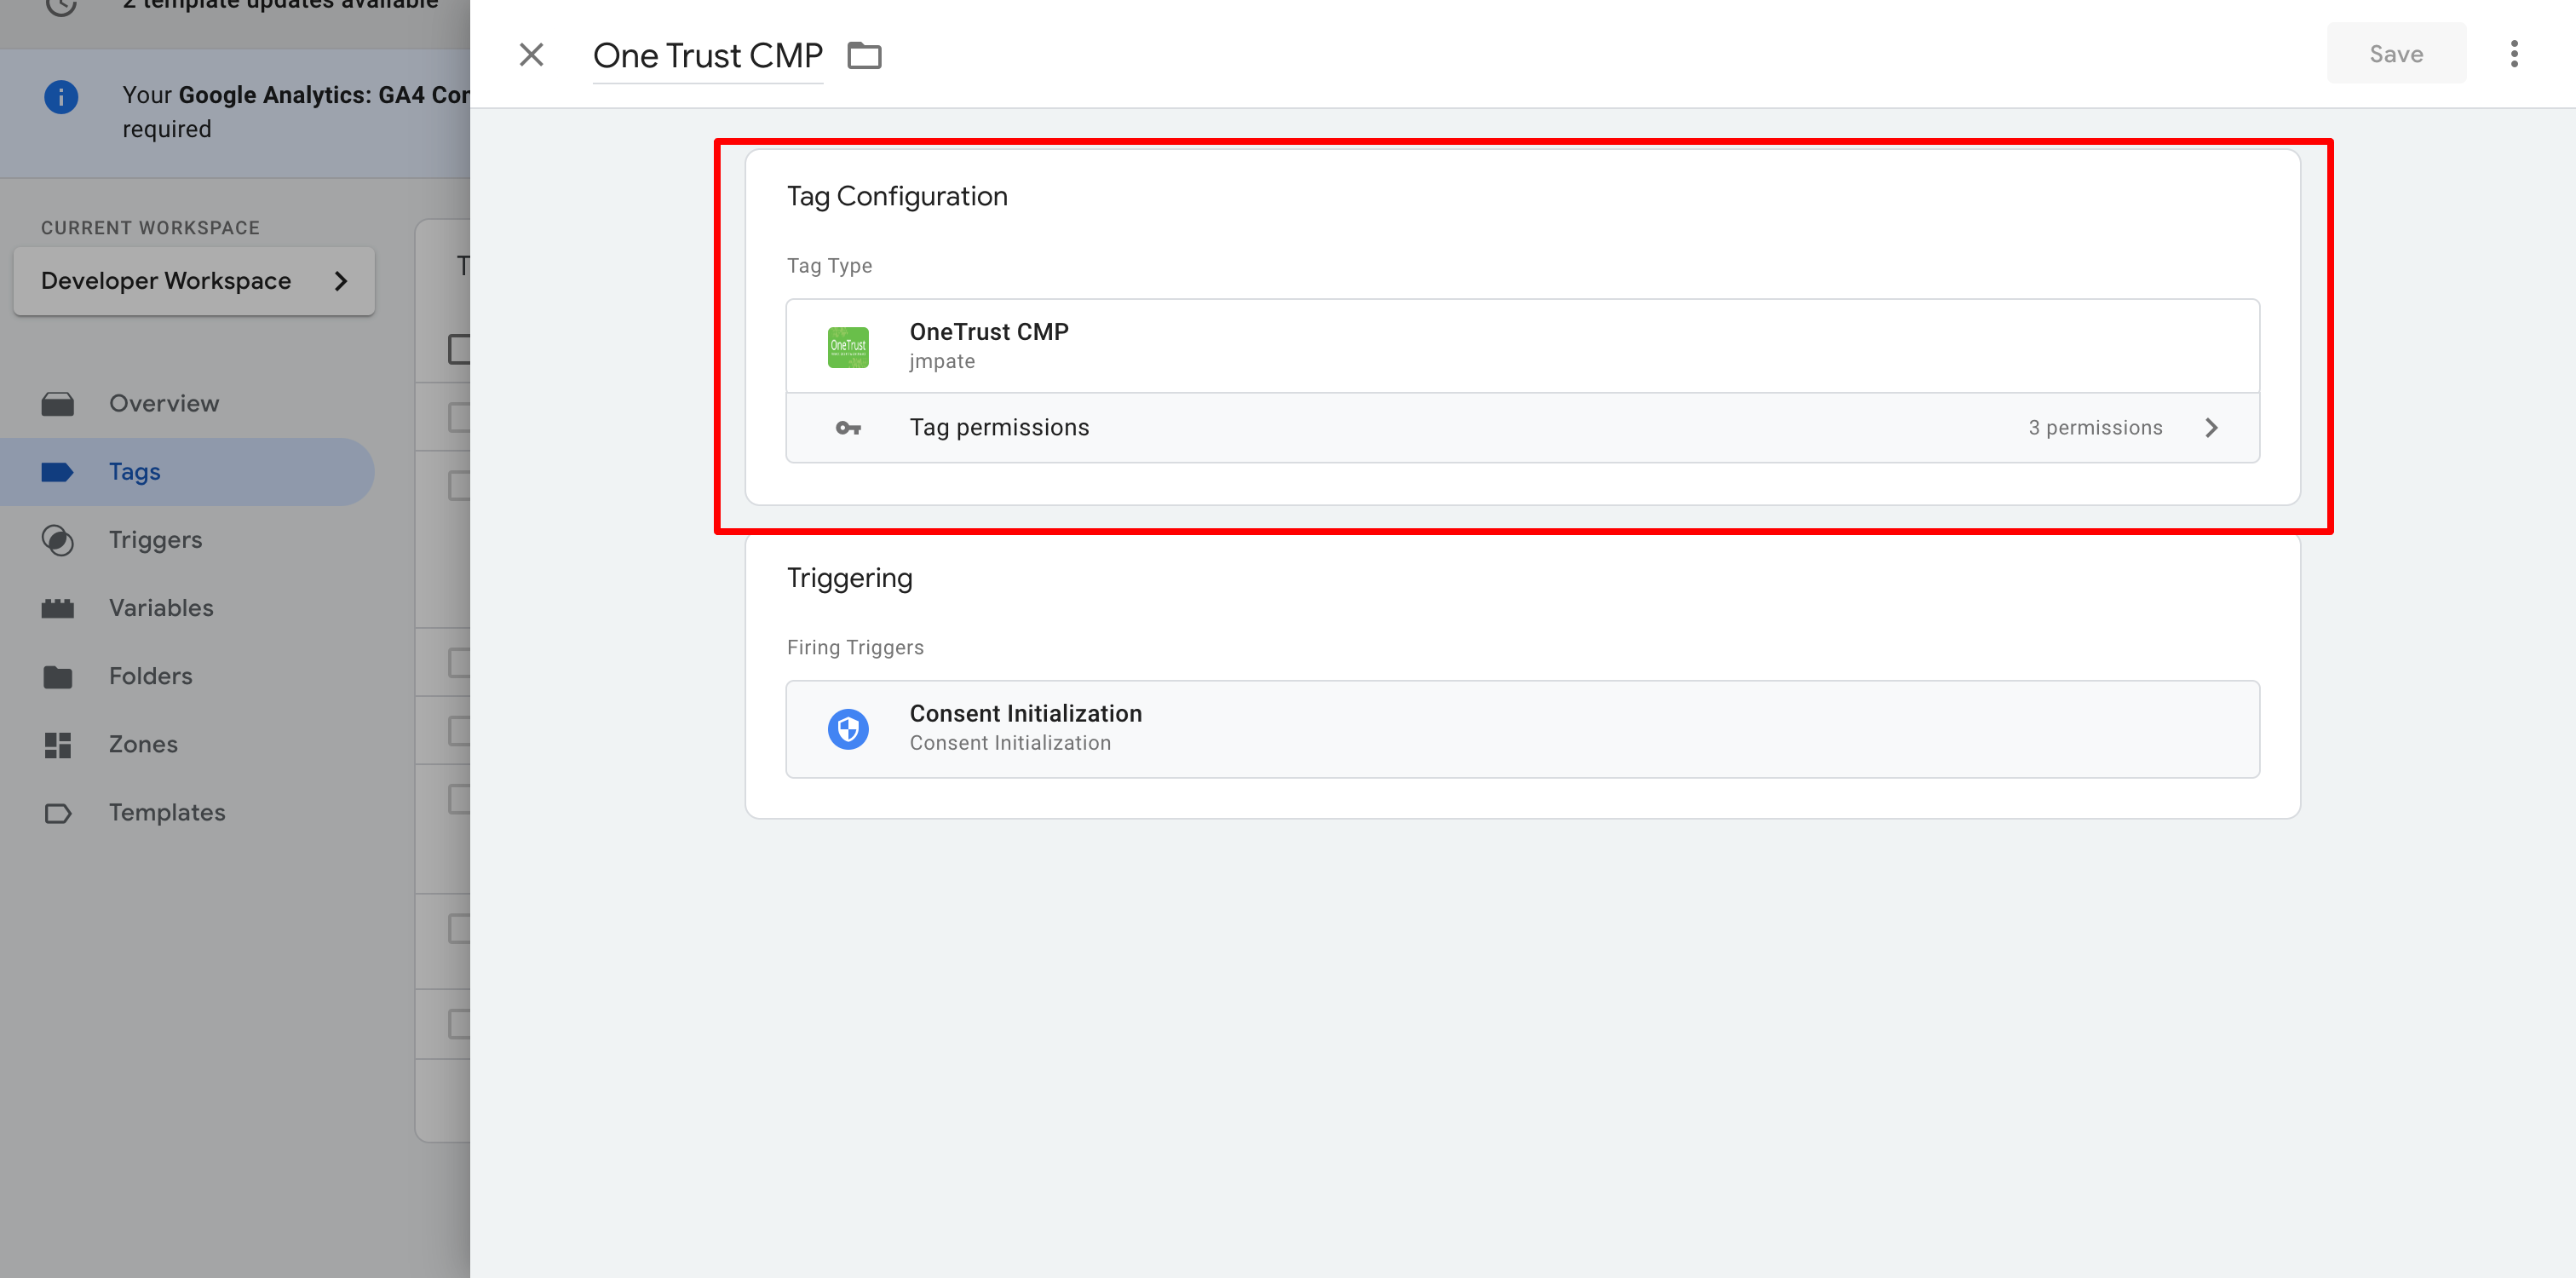Click the Templates outline label icon
Viewport: 2576px width, 1278px height.
point(58,813)
